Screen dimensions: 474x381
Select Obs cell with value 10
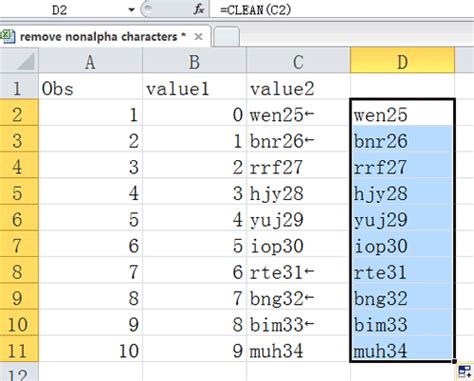tap(90, 349)
